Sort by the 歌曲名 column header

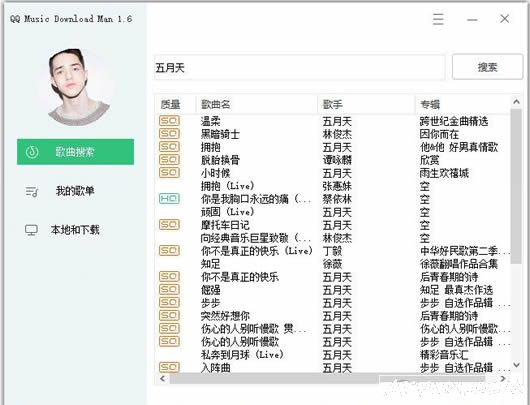click(x=257, y=104)
